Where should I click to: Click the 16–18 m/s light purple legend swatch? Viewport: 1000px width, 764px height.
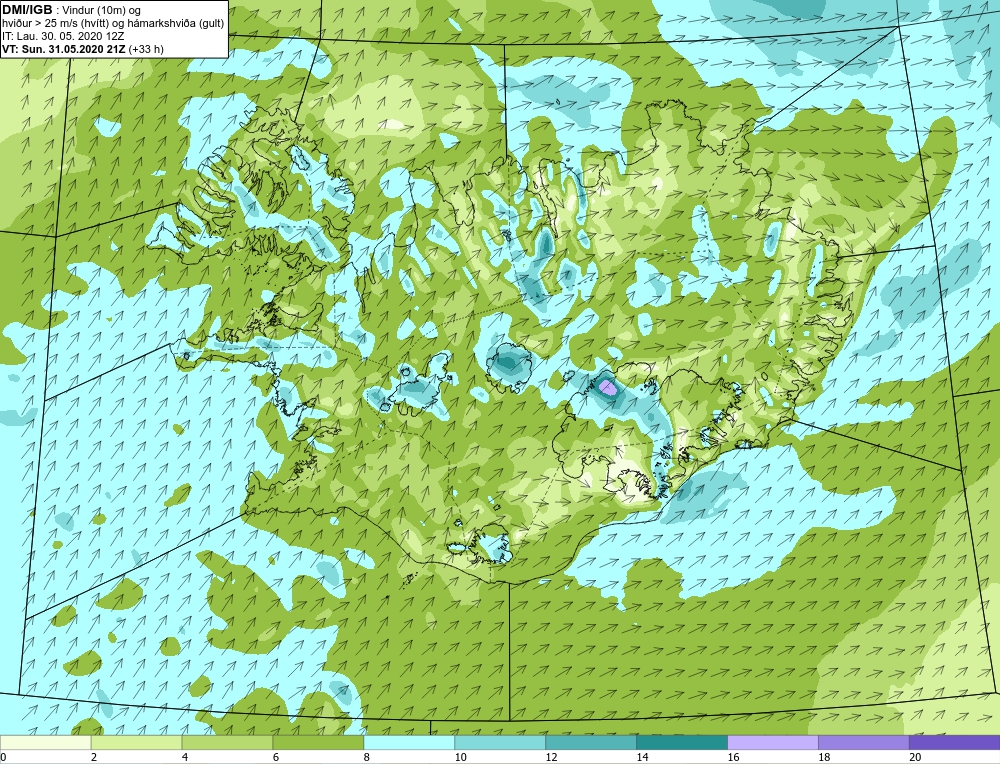[x=773, y=742]
